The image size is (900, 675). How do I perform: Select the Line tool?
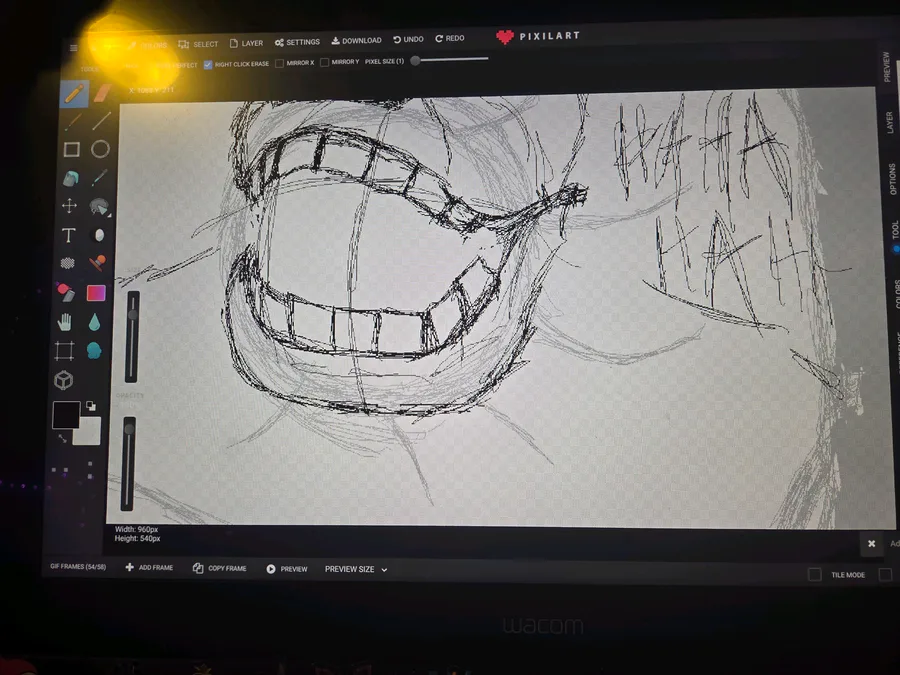[102, 121]
